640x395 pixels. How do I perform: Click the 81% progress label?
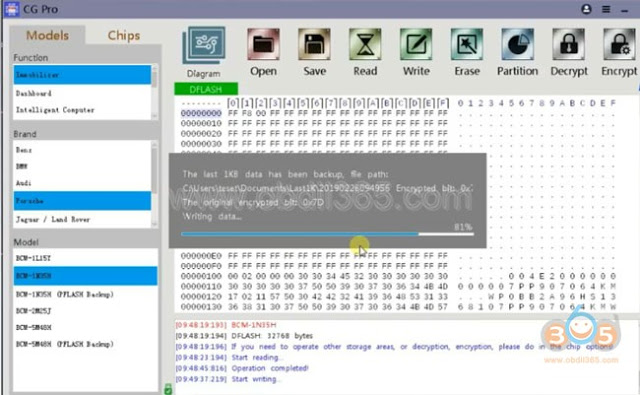point(463,227)
